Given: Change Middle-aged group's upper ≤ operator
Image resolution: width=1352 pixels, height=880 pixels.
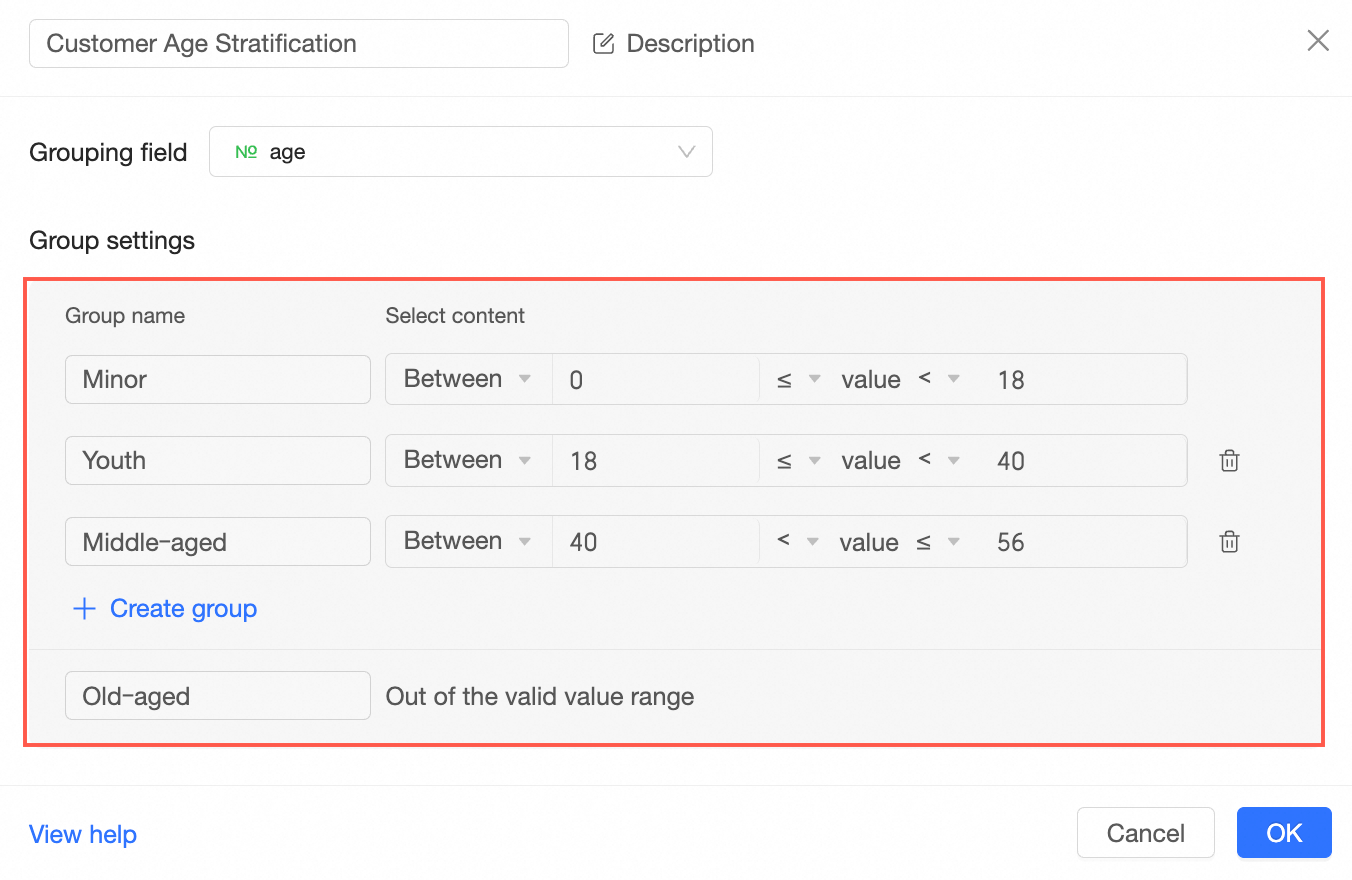Looking at the screenshot, I should pyautogui.click(x=938, y=542).
